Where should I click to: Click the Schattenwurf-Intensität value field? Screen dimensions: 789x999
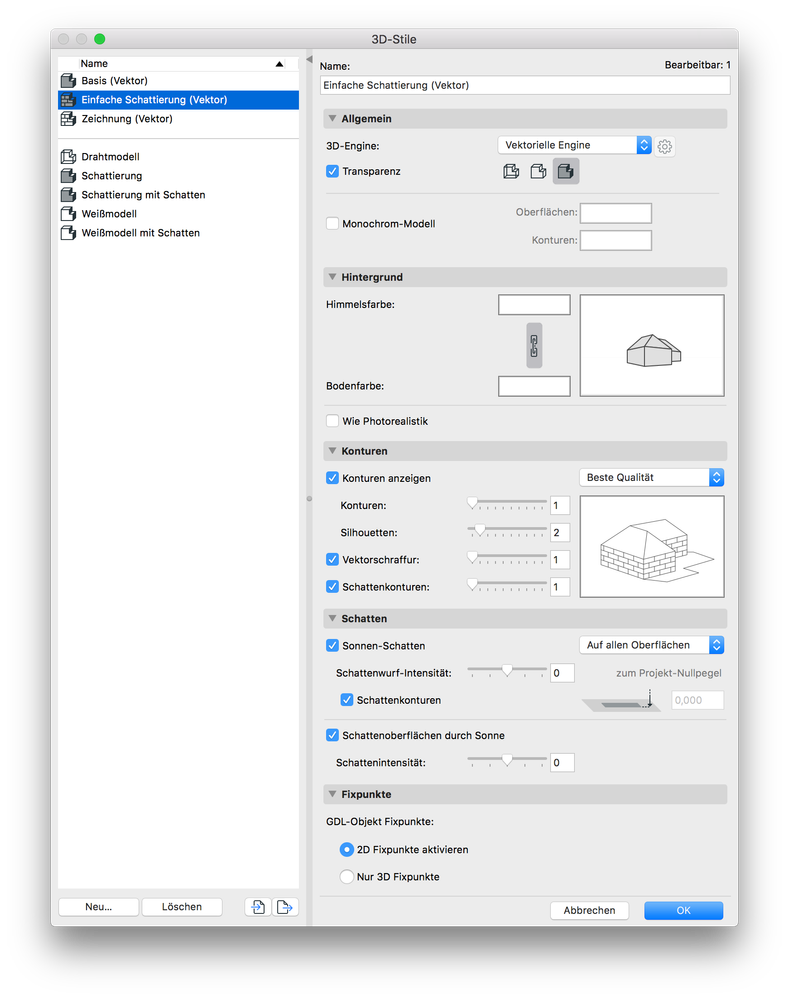[x=562, y=673]
